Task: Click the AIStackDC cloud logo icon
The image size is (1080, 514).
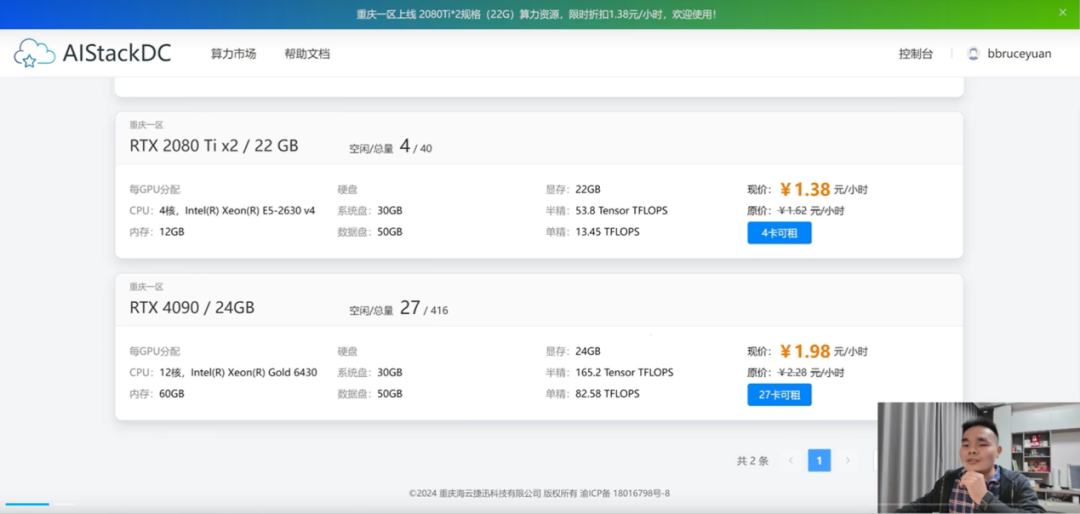Action: (34, 53)
